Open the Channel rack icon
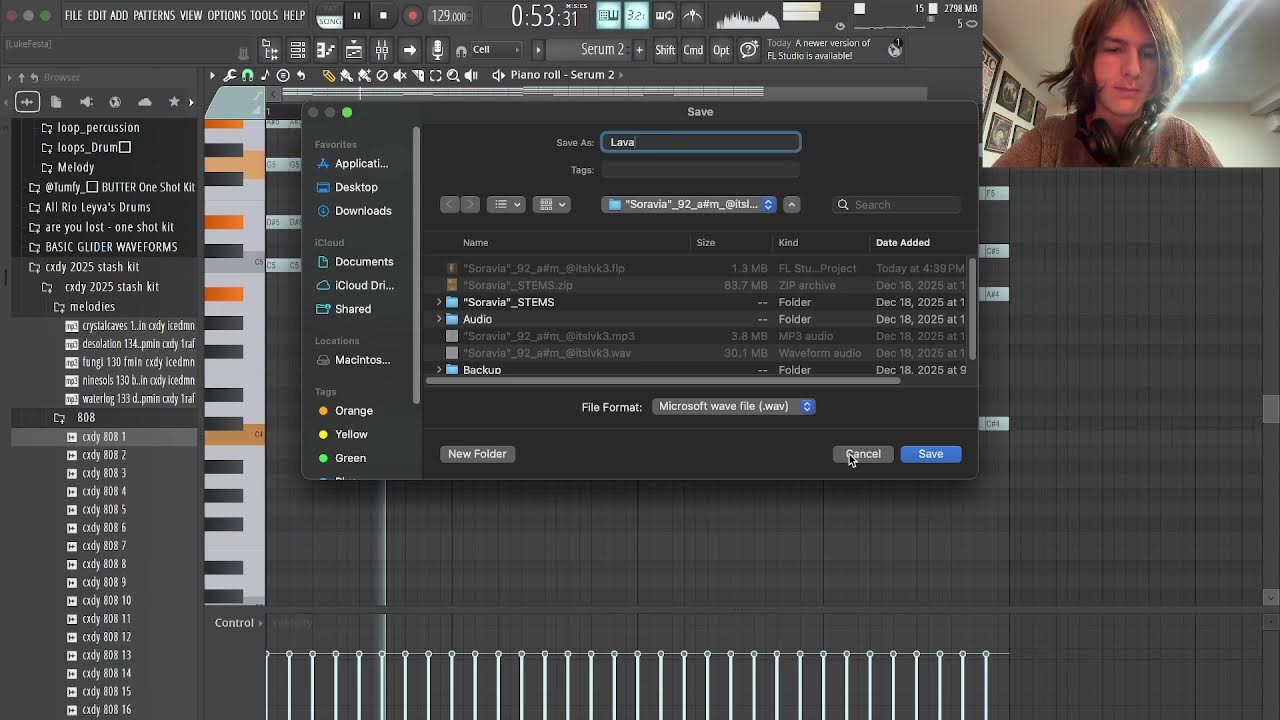Screen dimensions: 1280x720 click(298, 50)
